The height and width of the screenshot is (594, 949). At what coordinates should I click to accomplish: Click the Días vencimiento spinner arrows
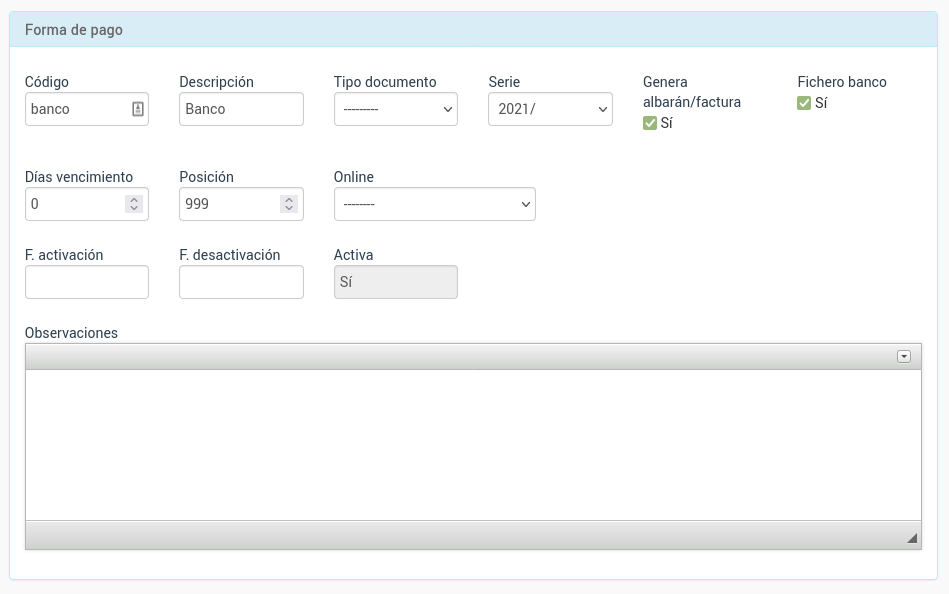[x=134, y=204]
